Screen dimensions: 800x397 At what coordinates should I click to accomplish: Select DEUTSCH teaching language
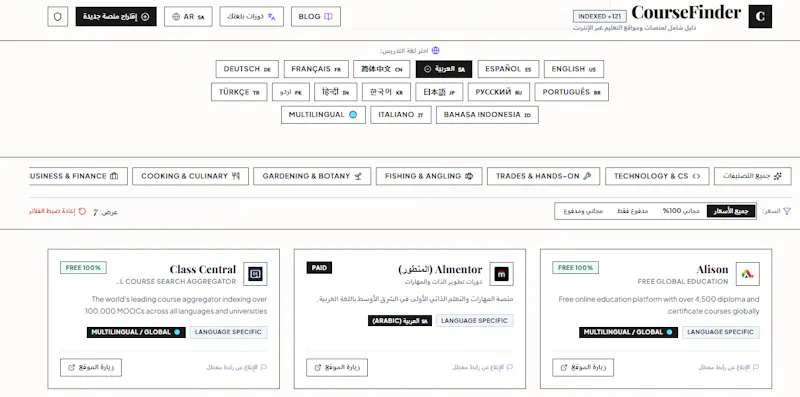(x=247, y=69)
